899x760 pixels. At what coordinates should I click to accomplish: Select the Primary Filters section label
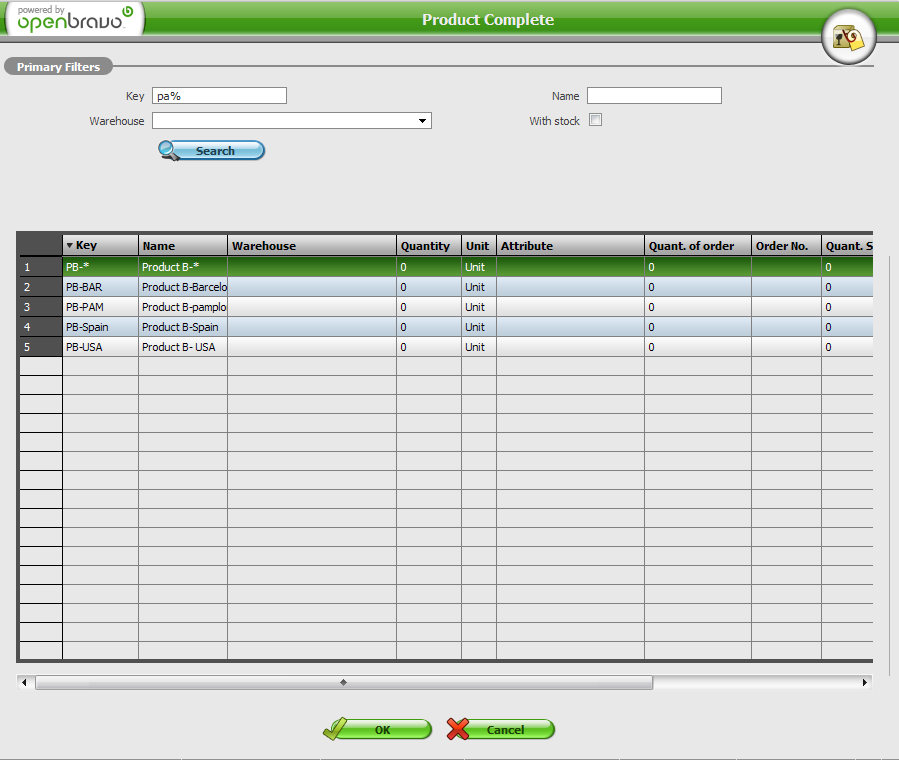point(58,66)
